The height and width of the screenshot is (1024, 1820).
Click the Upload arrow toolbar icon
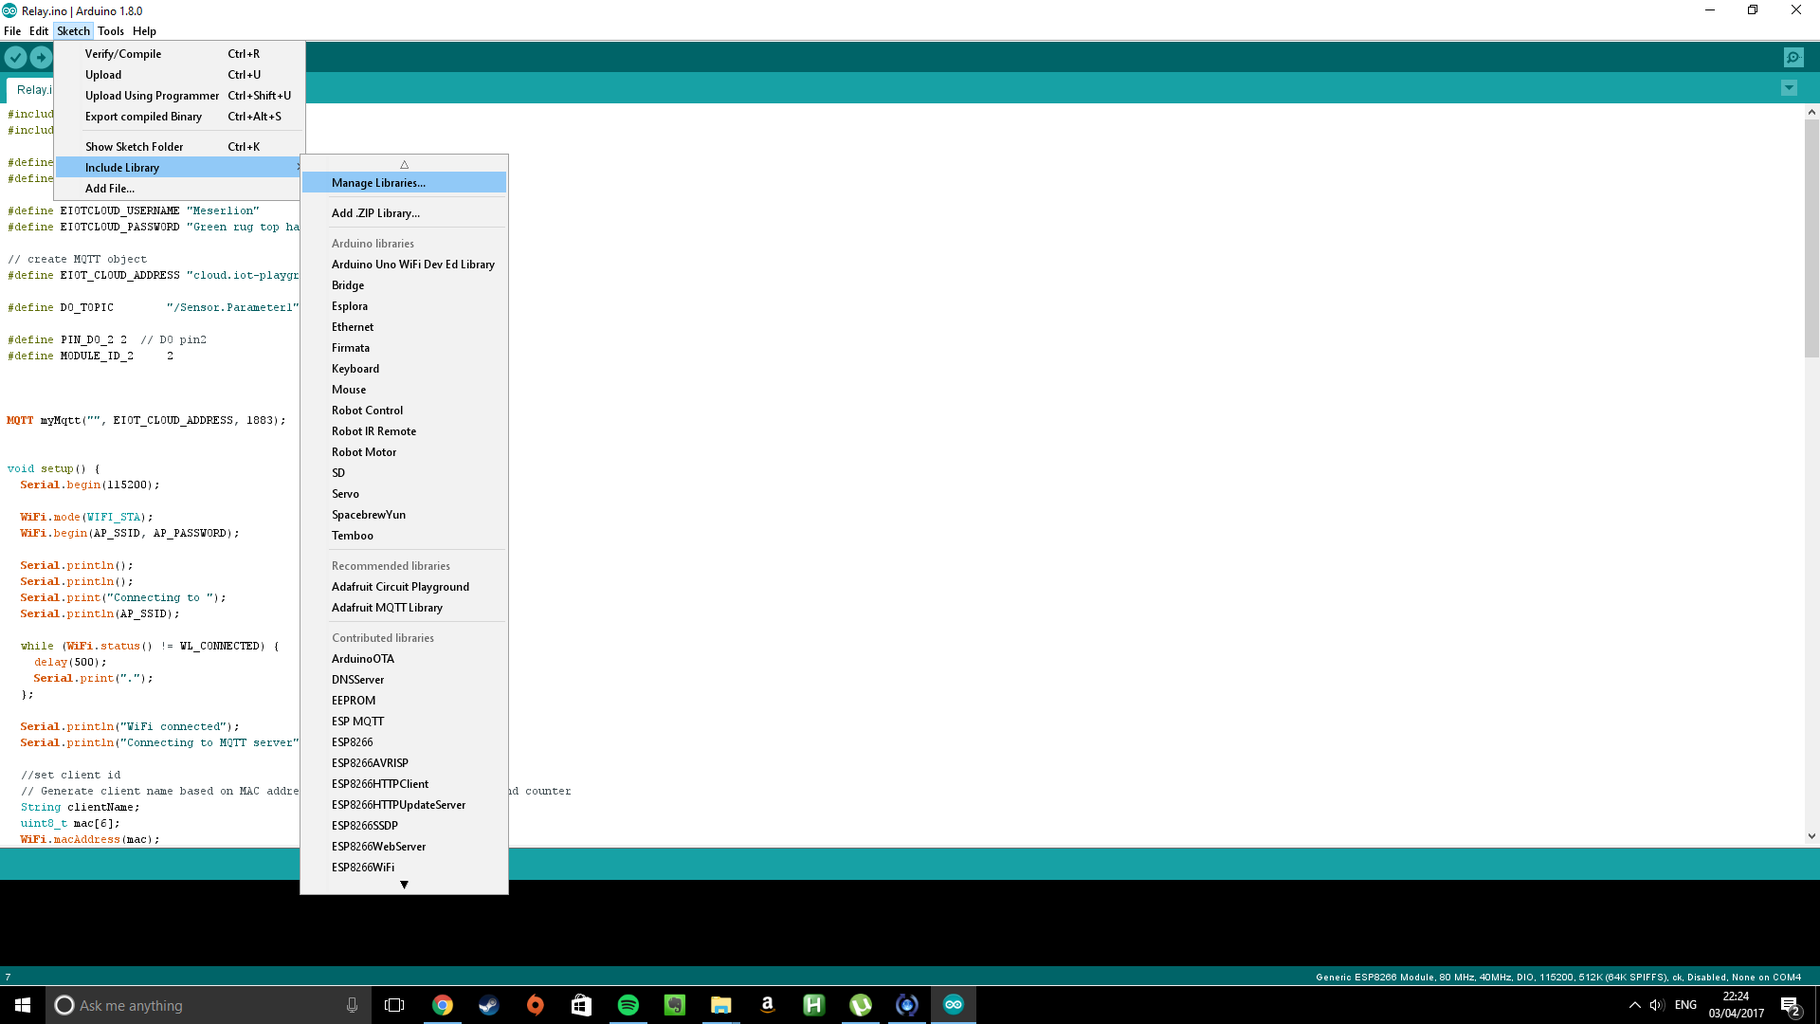click(x=41, y=57)
